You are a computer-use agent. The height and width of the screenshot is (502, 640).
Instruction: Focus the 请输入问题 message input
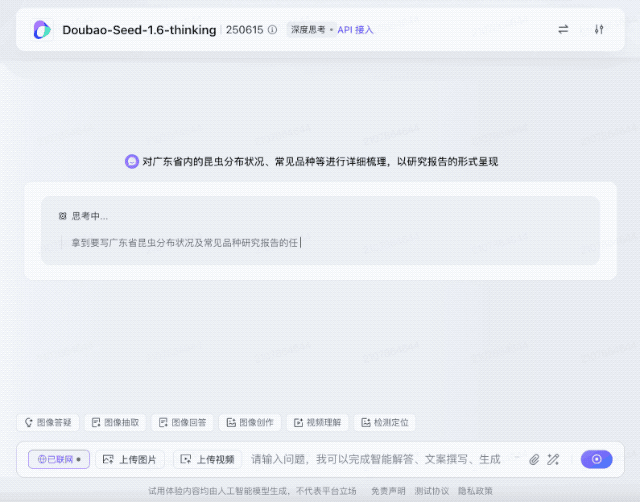pyautogui.click(x=376, y=460)
